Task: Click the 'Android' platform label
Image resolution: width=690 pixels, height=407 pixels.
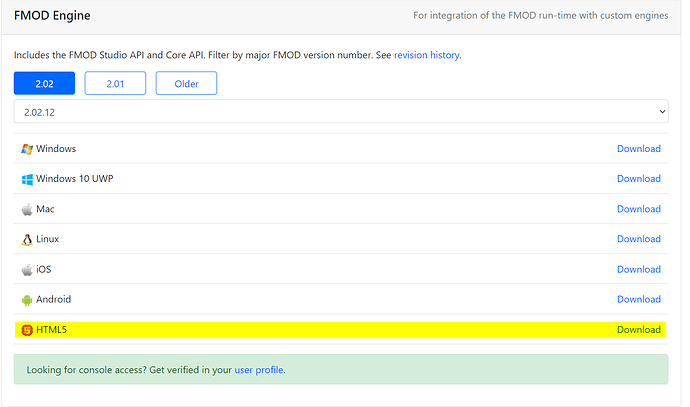Action: (x=53, y=299)
